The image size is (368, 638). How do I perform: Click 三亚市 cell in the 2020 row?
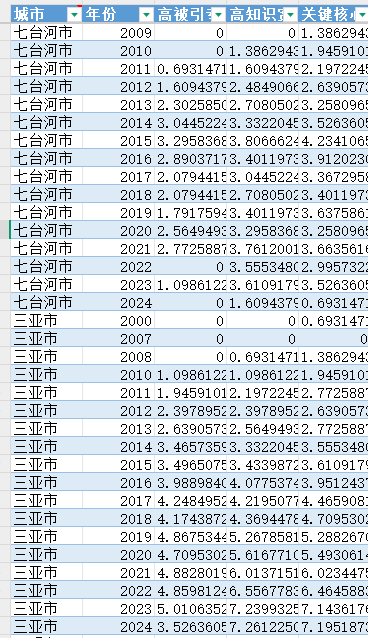point(46,553)
